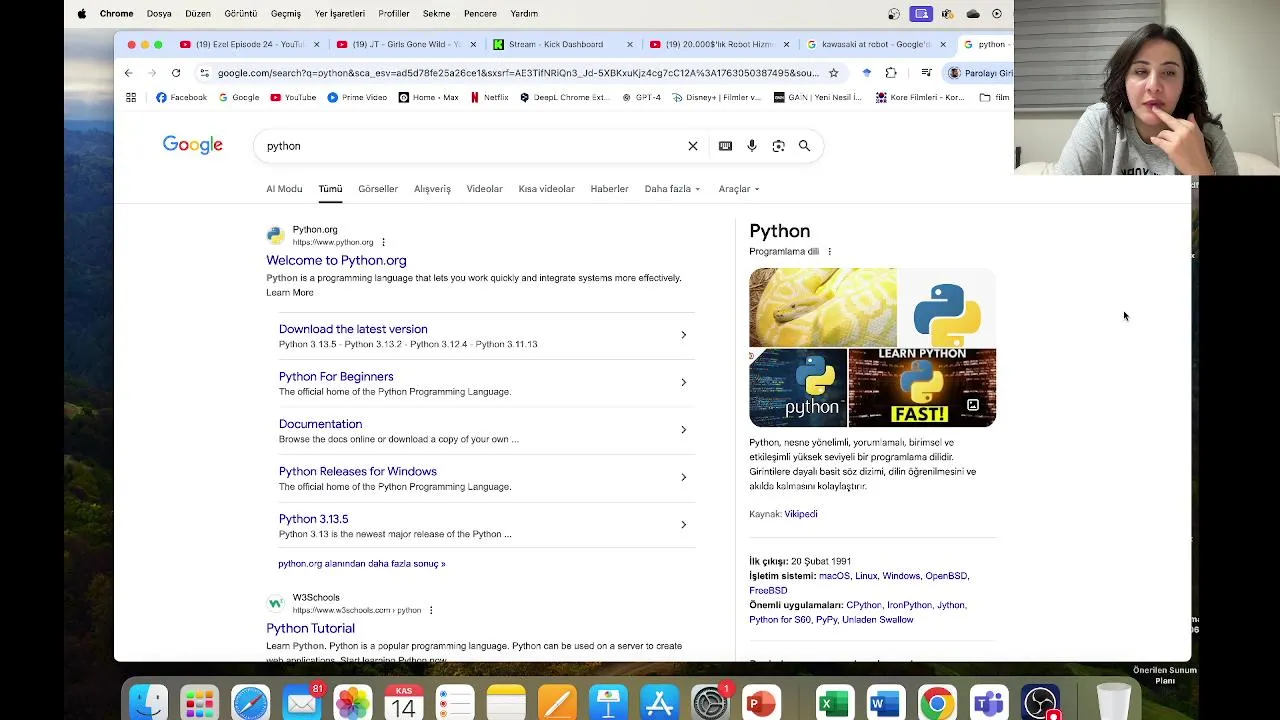The height and width of the screenshot is (720, 1280).
Task: Open Photos from the Dock
Action: [352, 702]
